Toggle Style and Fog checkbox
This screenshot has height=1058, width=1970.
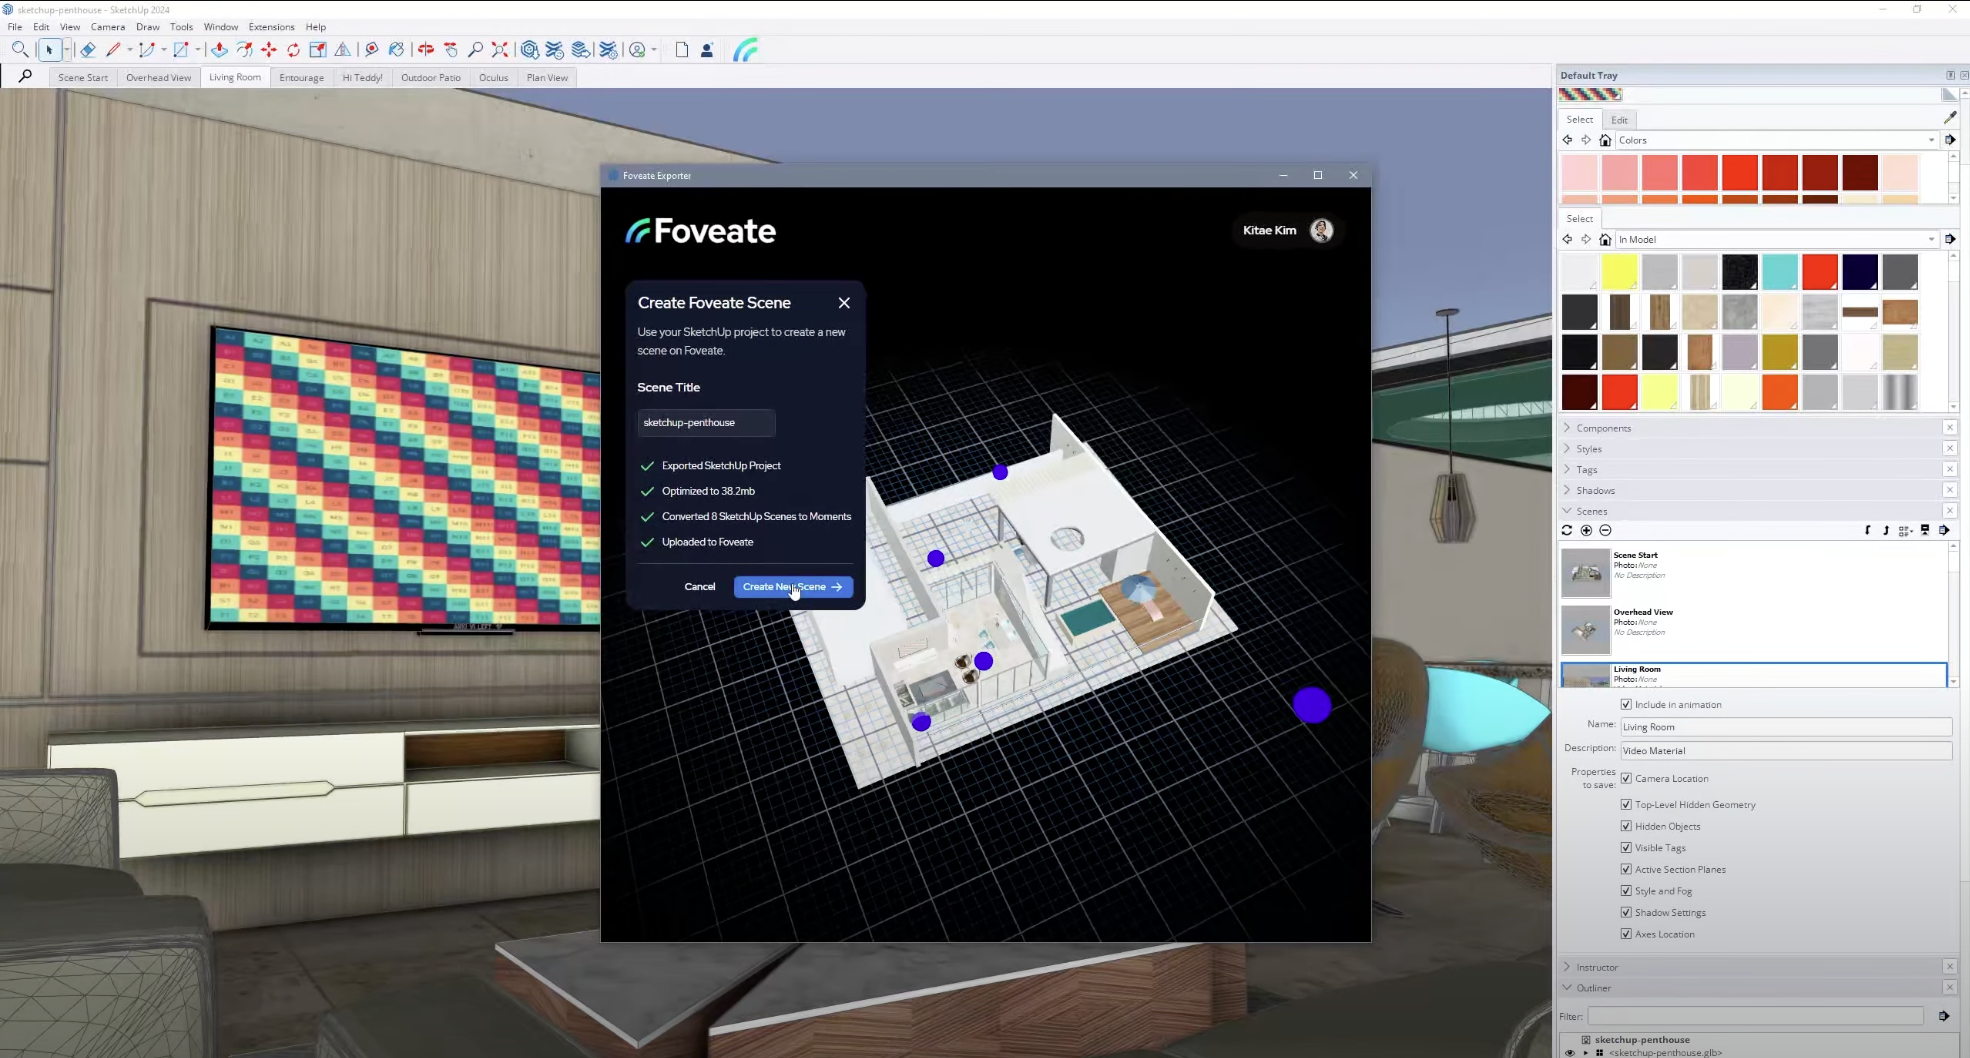click(x=1626, y=890)
